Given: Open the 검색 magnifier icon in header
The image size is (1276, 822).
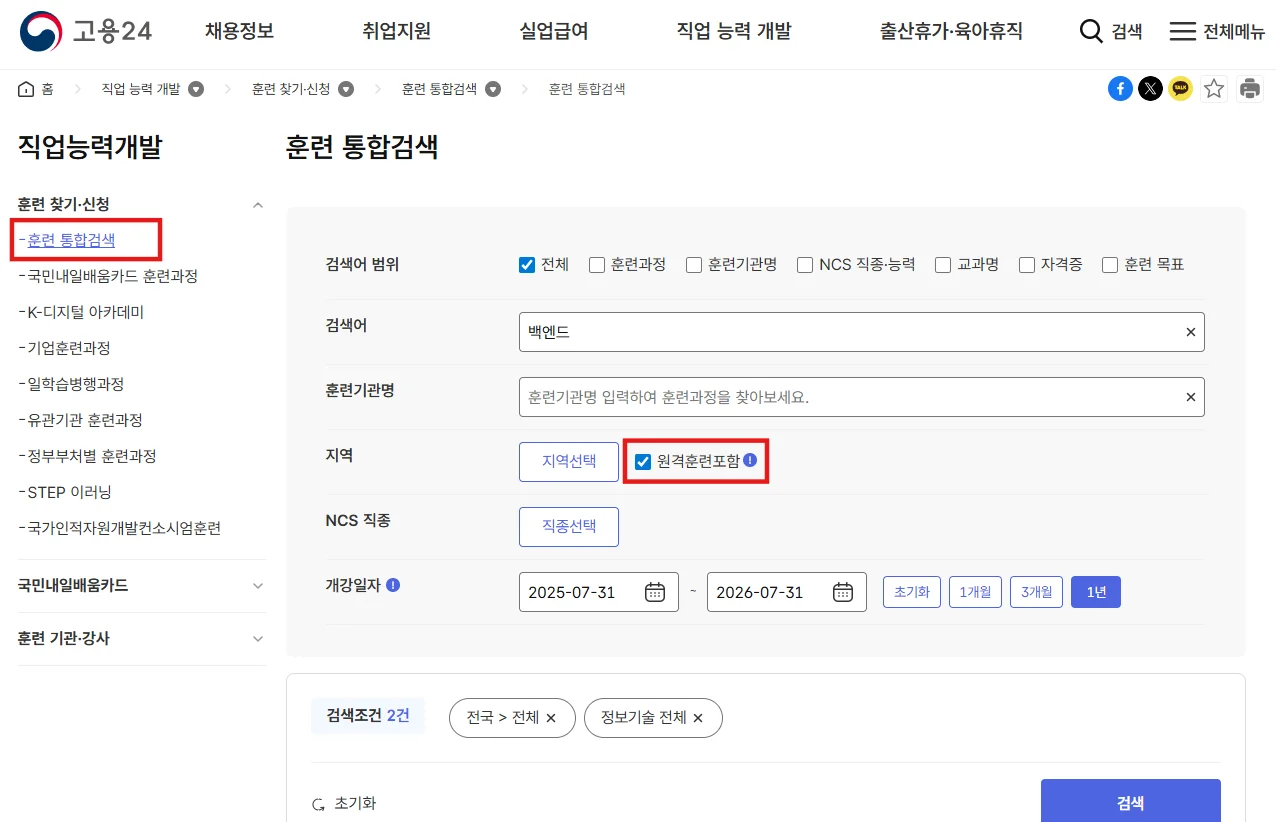Looking at the screenshot, I should click(x=1091, y=31).
